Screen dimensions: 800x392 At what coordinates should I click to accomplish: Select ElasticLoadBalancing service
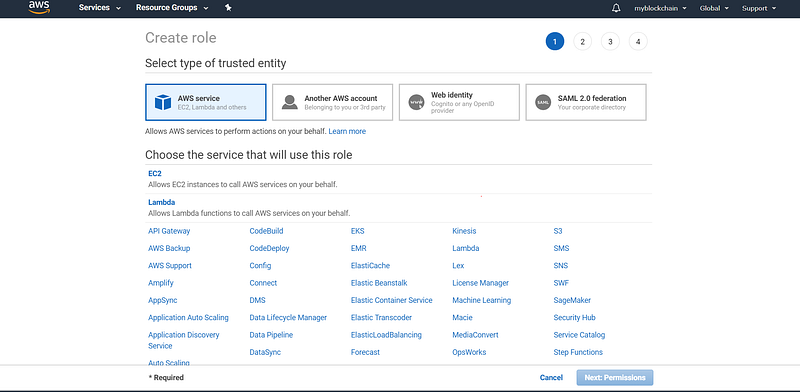(386, 335)
